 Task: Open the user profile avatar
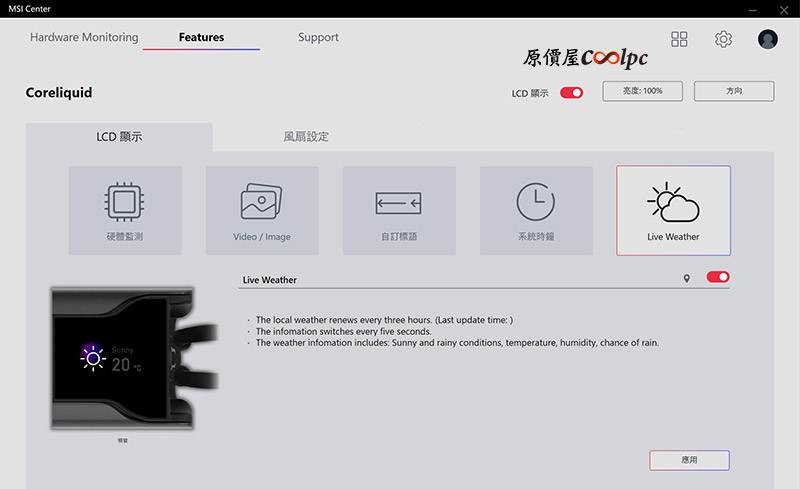click(767, 39)
